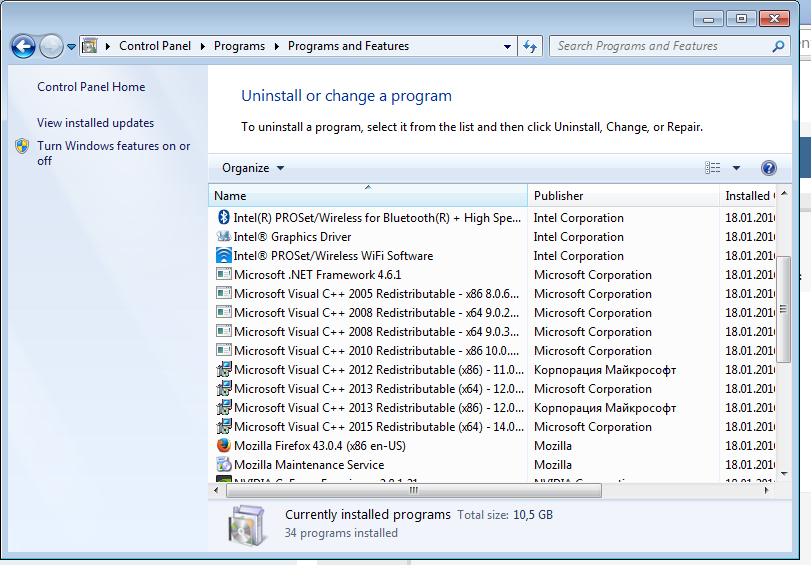Open Control Panel Home link
The height and width of the screenshot is (565, 811).
click(91, 87)
